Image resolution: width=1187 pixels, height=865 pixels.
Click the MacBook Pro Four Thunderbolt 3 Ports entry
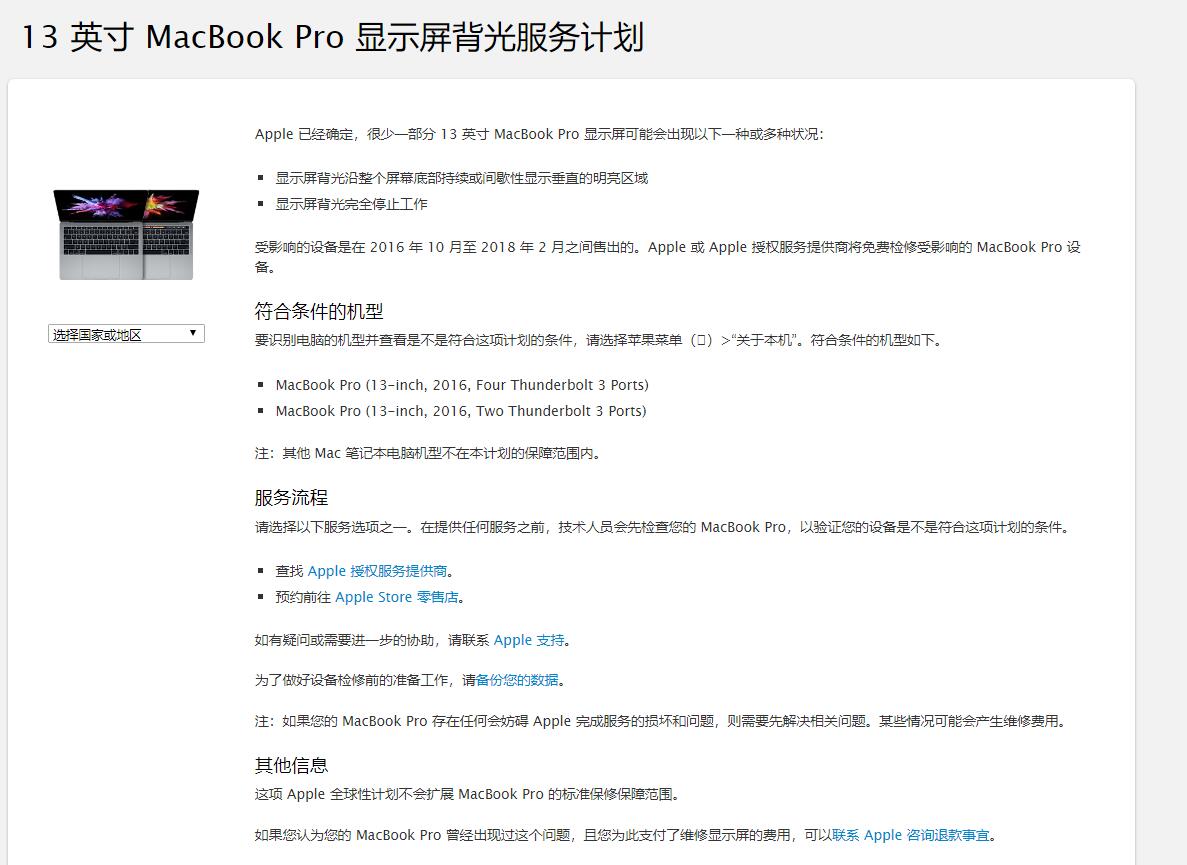[x=460, y=385]
